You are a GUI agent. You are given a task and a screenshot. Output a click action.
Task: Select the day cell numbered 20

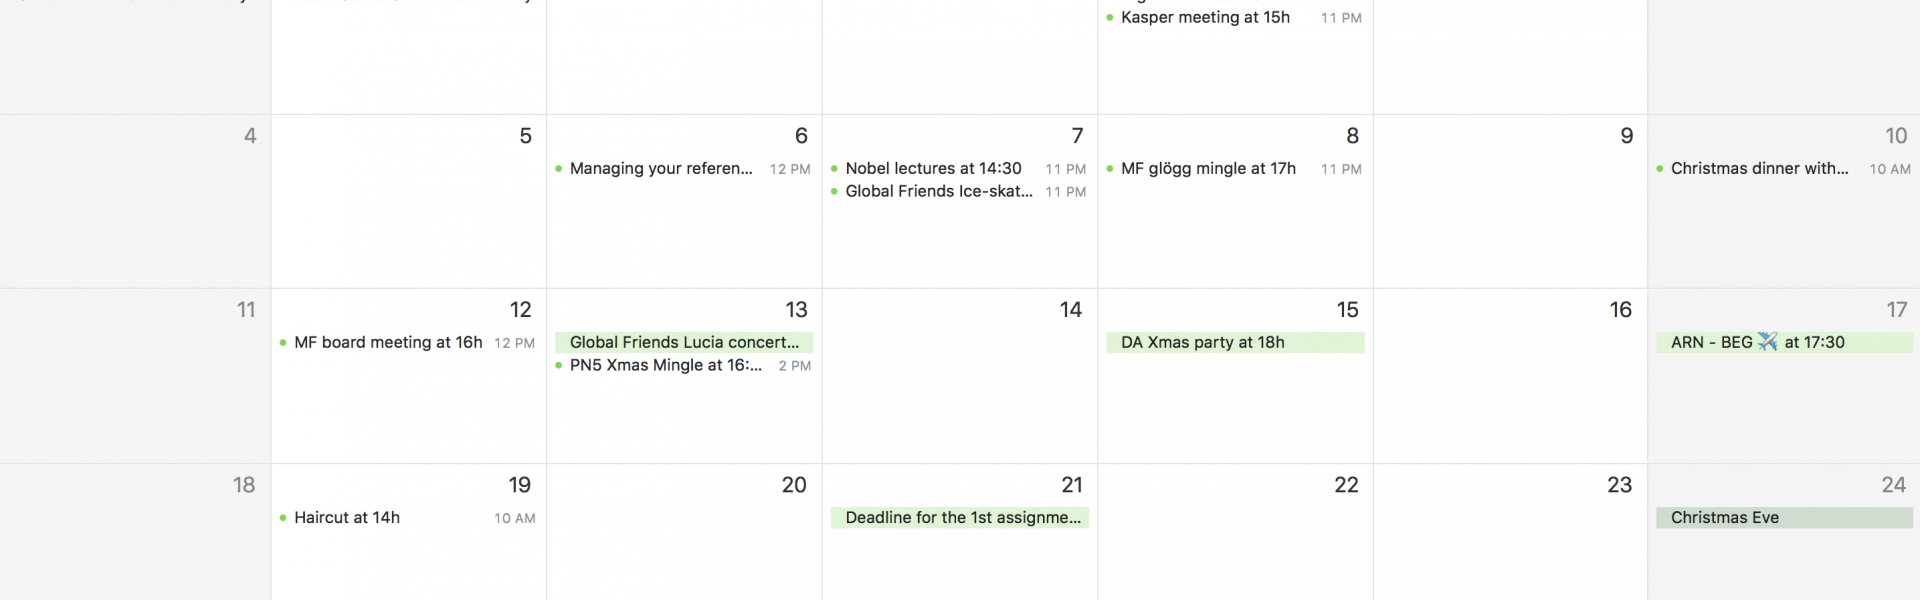click(x=684, y=532)
